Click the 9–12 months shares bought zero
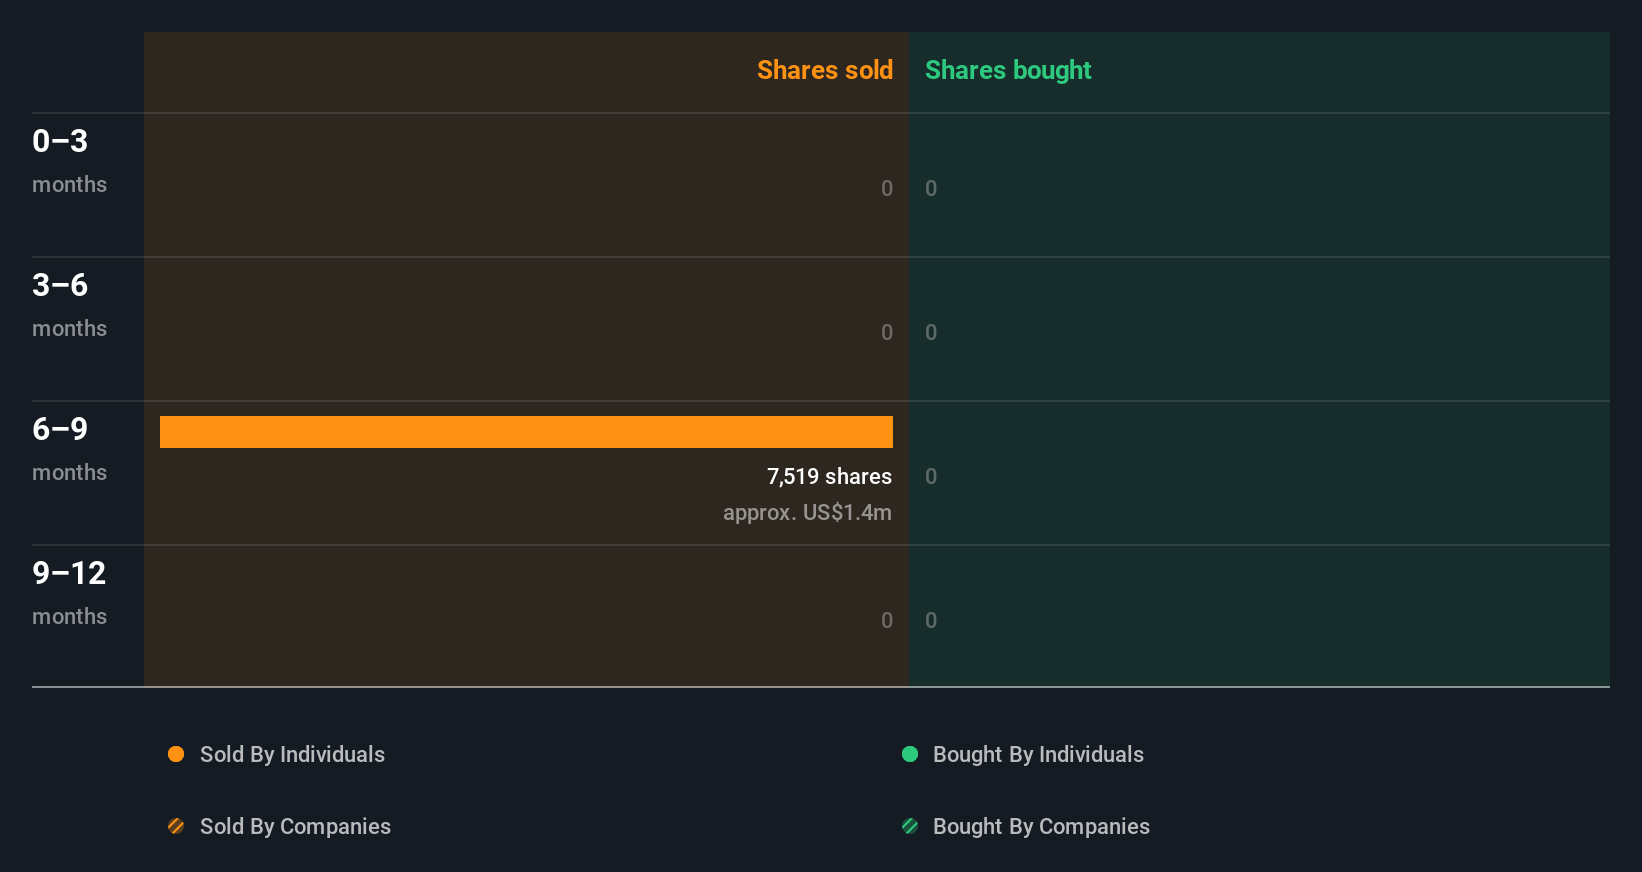This screenshot has width=1642, height=872. click(931, 620)
